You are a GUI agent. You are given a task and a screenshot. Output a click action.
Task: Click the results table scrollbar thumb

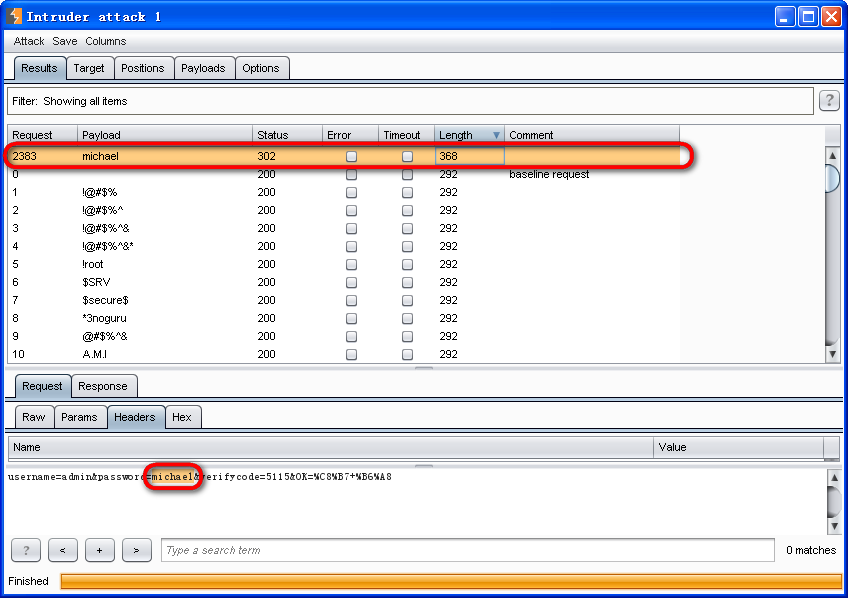(x=832, y=178)
